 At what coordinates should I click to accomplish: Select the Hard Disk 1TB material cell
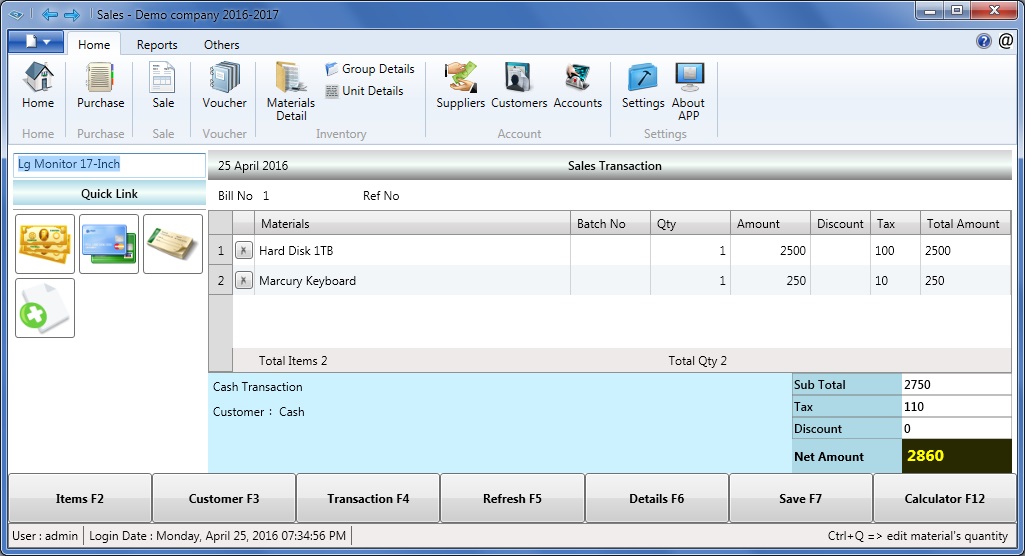coord(412,250)
